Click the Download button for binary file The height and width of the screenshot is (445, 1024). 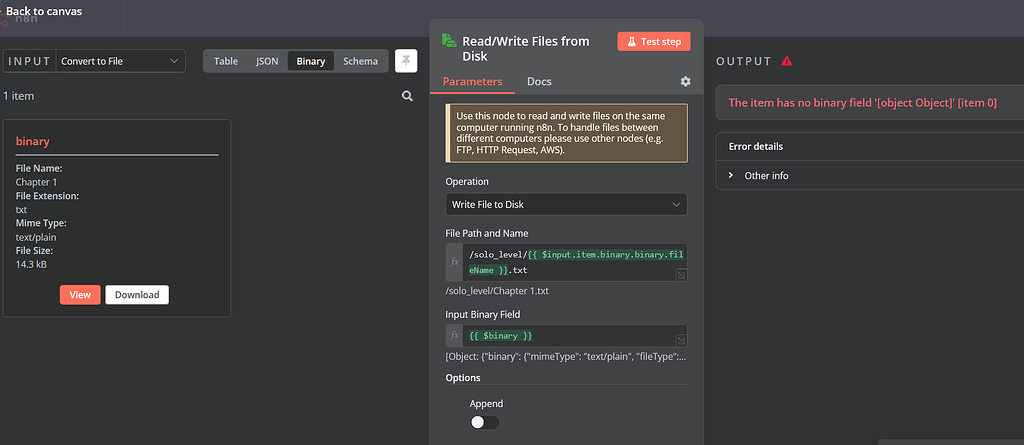click(x=137, y=295)
